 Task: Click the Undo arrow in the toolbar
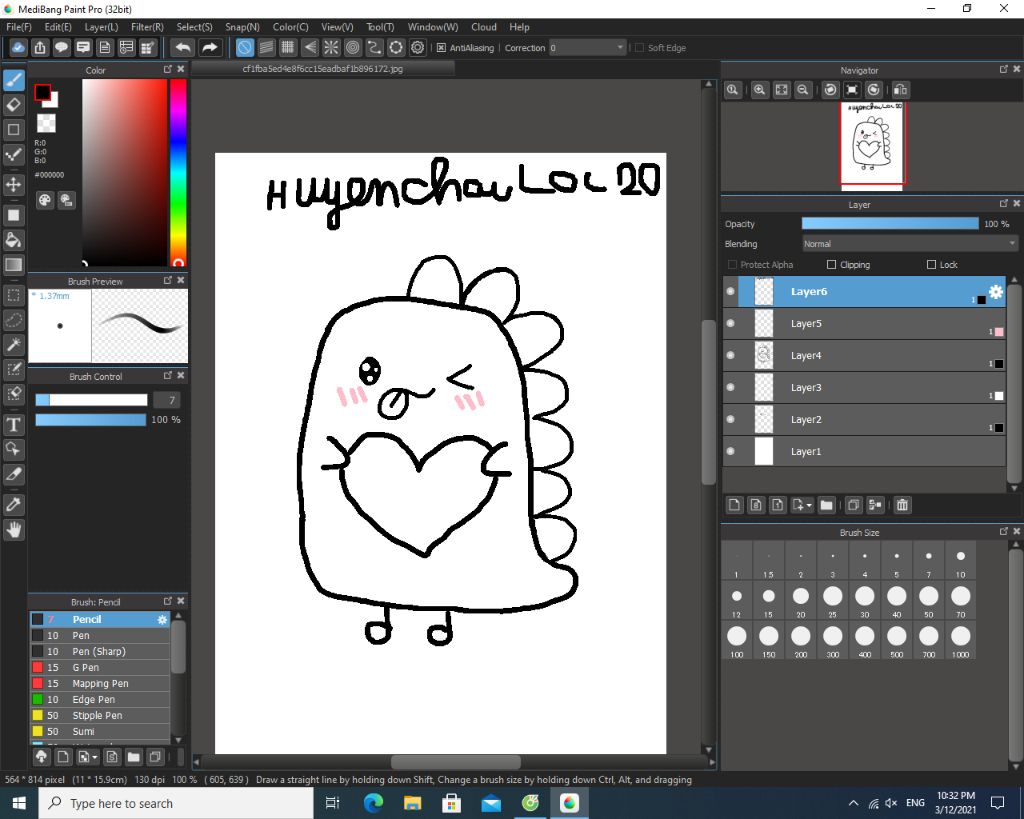184,48
